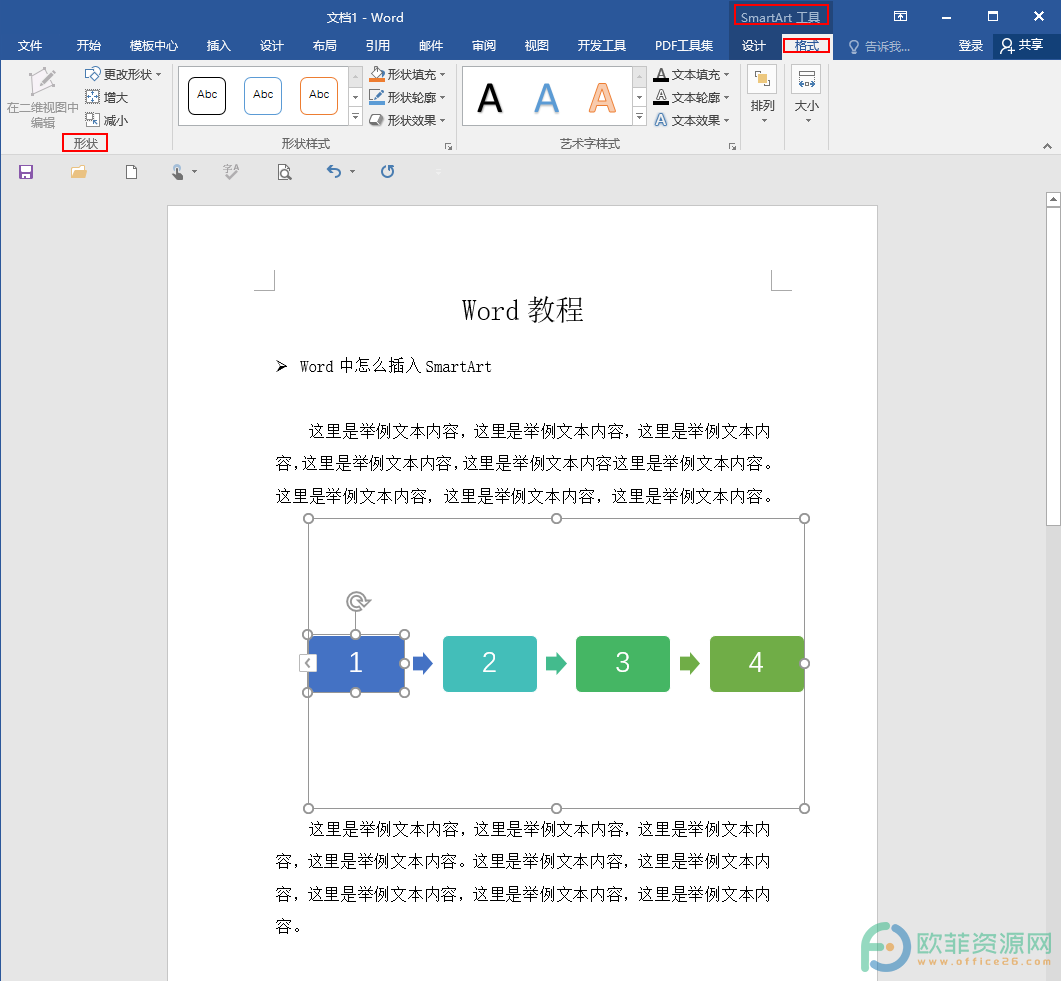Screen dimensions: 1061x981
Task: Click the rotate handle above box 1
Action: pos(357,601)
